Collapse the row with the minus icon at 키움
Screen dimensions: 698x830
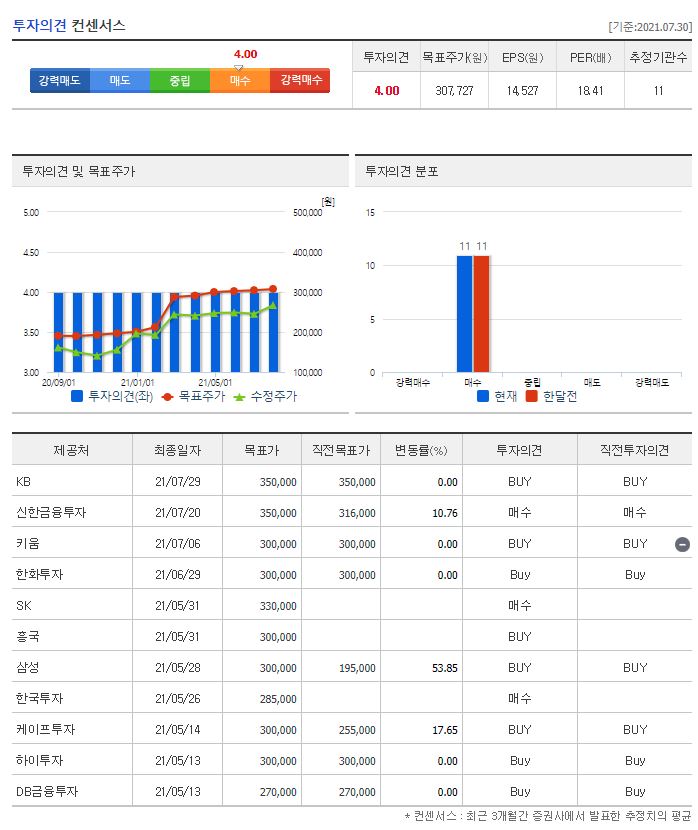tap(682, 544)
